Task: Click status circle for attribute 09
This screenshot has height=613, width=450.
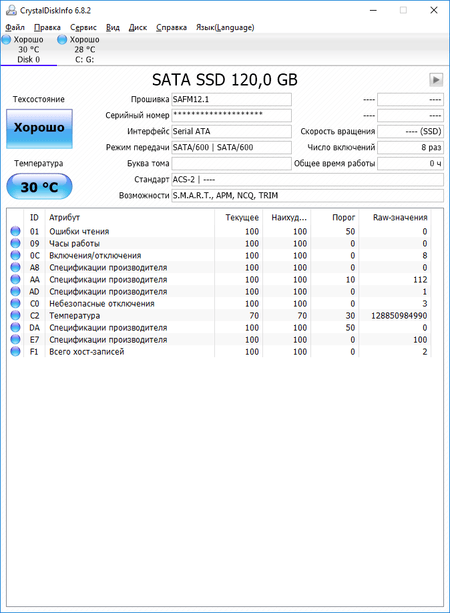Action: point(15,243)
